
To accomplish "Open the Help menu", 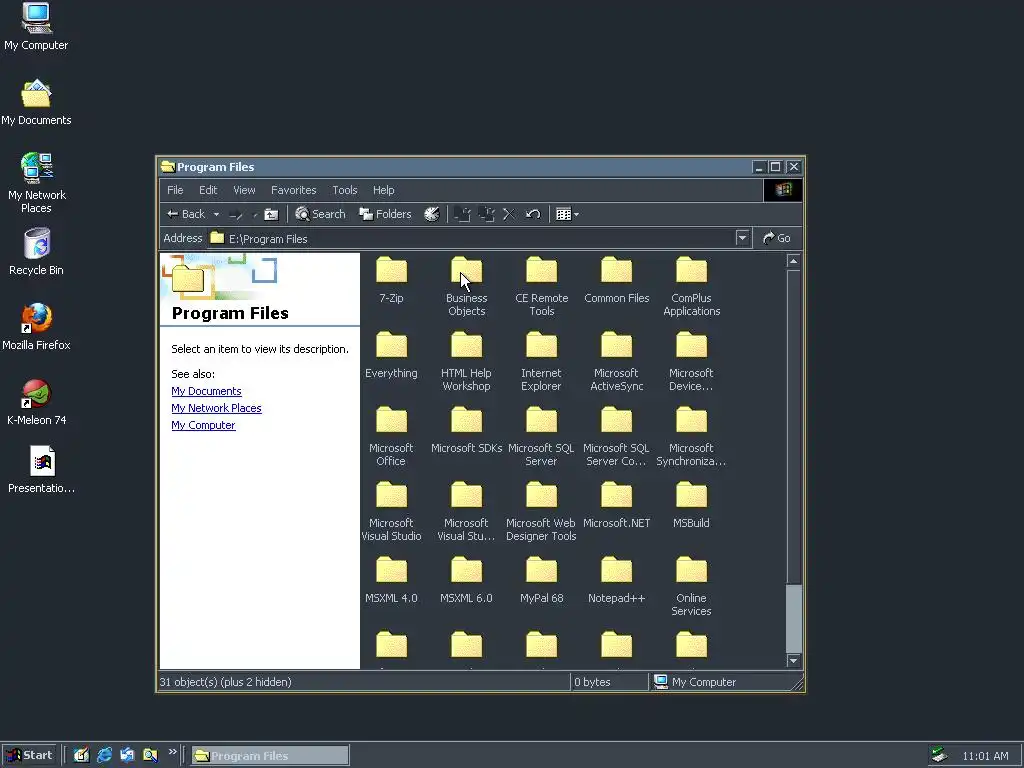I will tap(384, 190).
